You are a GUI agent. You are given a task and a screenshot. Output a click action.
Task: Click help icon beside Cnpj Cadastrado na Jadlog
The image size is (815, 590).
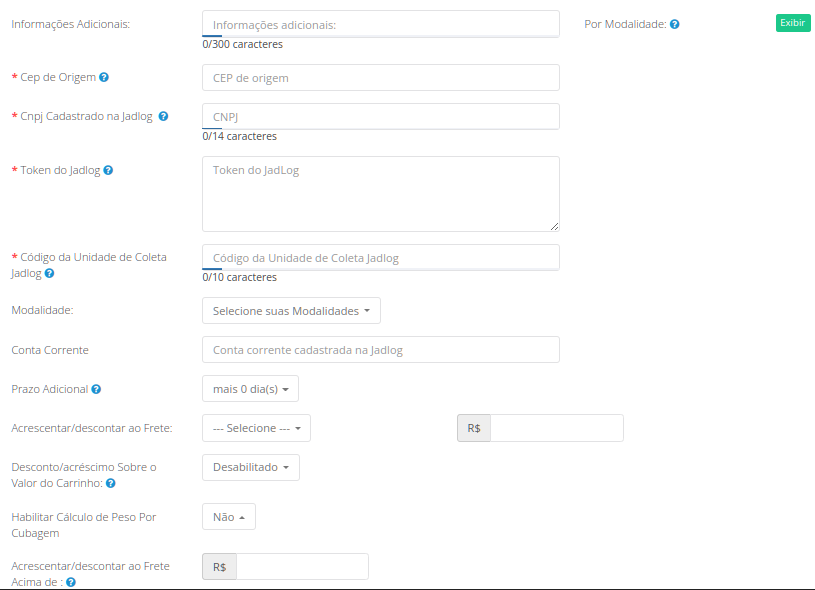coord(163,116)
